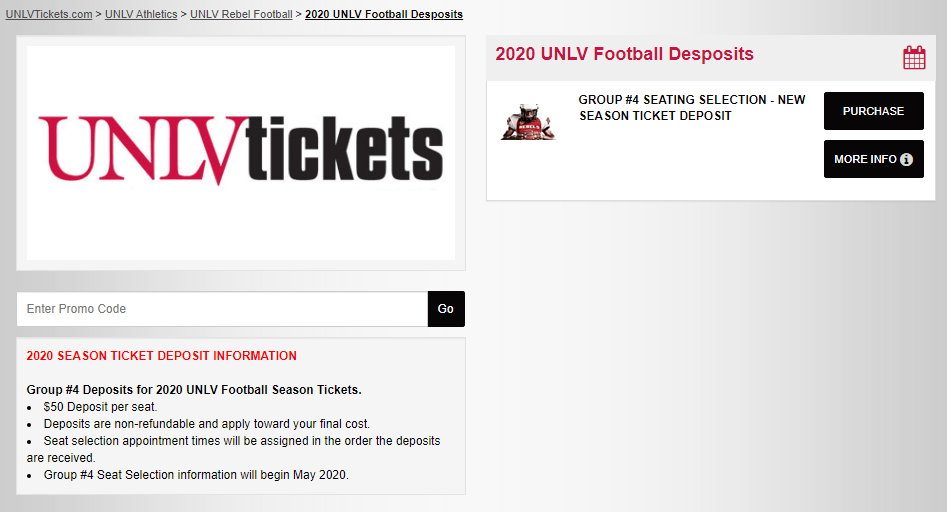Click the $50 Deposit per seat bullet

point(100,407)
